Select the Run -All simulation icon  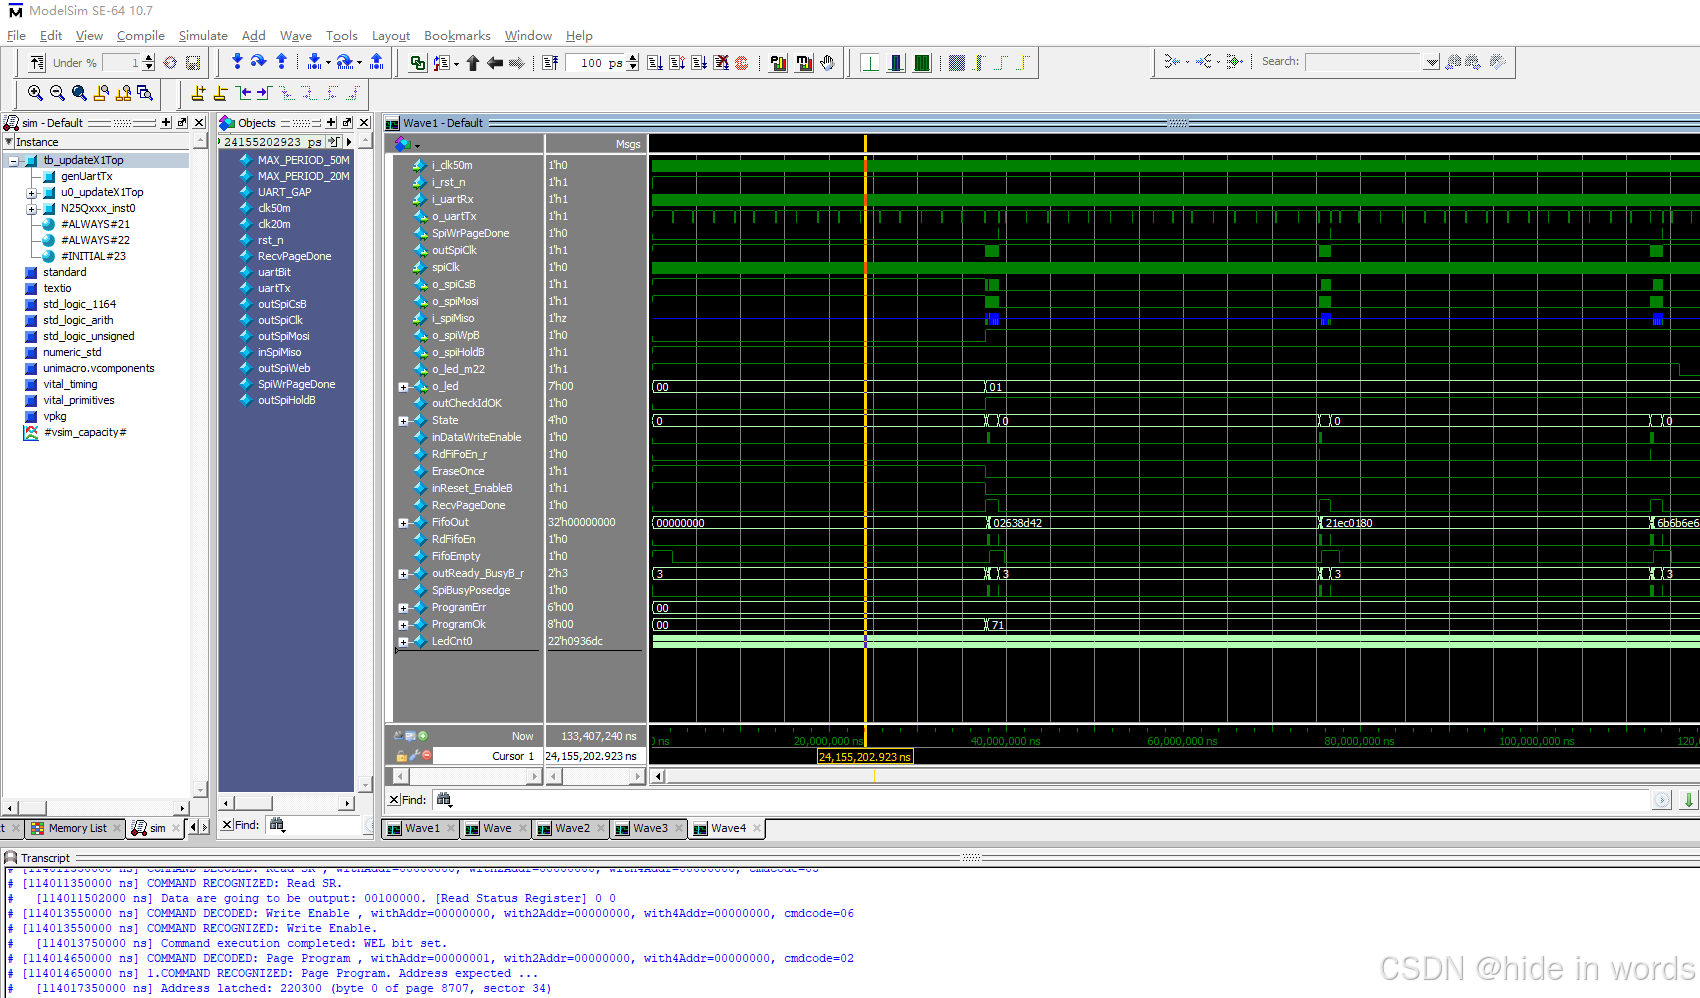[x=700, y=62]
